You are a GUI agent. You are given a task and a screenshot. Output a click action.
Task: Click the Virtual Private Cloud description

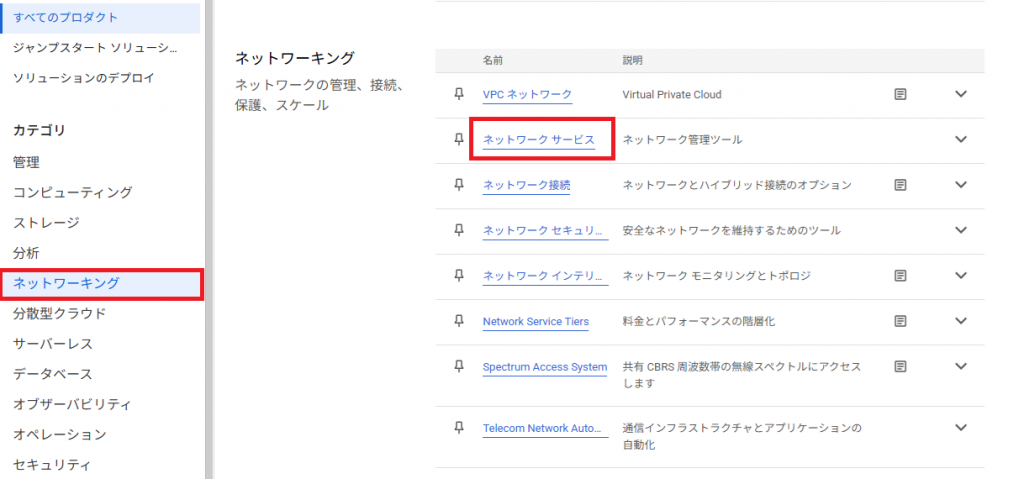pyautogui.click(x=672, y=94)
